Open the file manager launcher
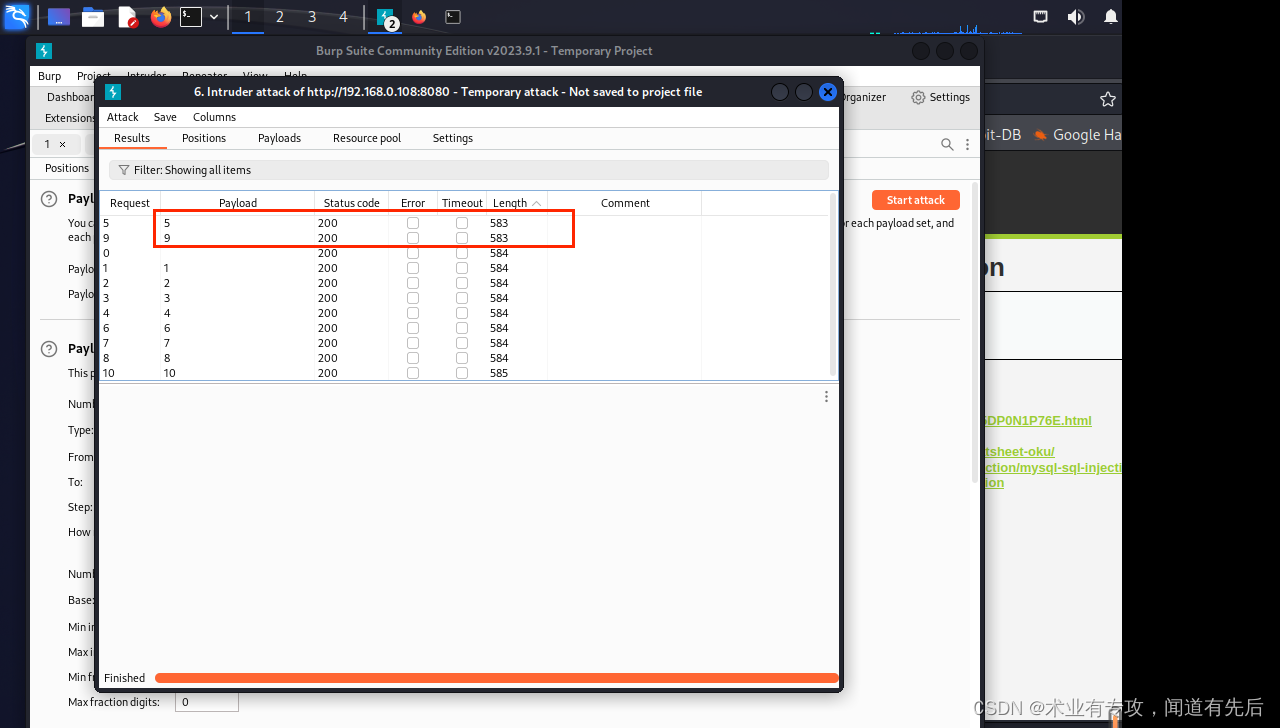This screenshot has width=1280, height=728. tap(93, 17)
